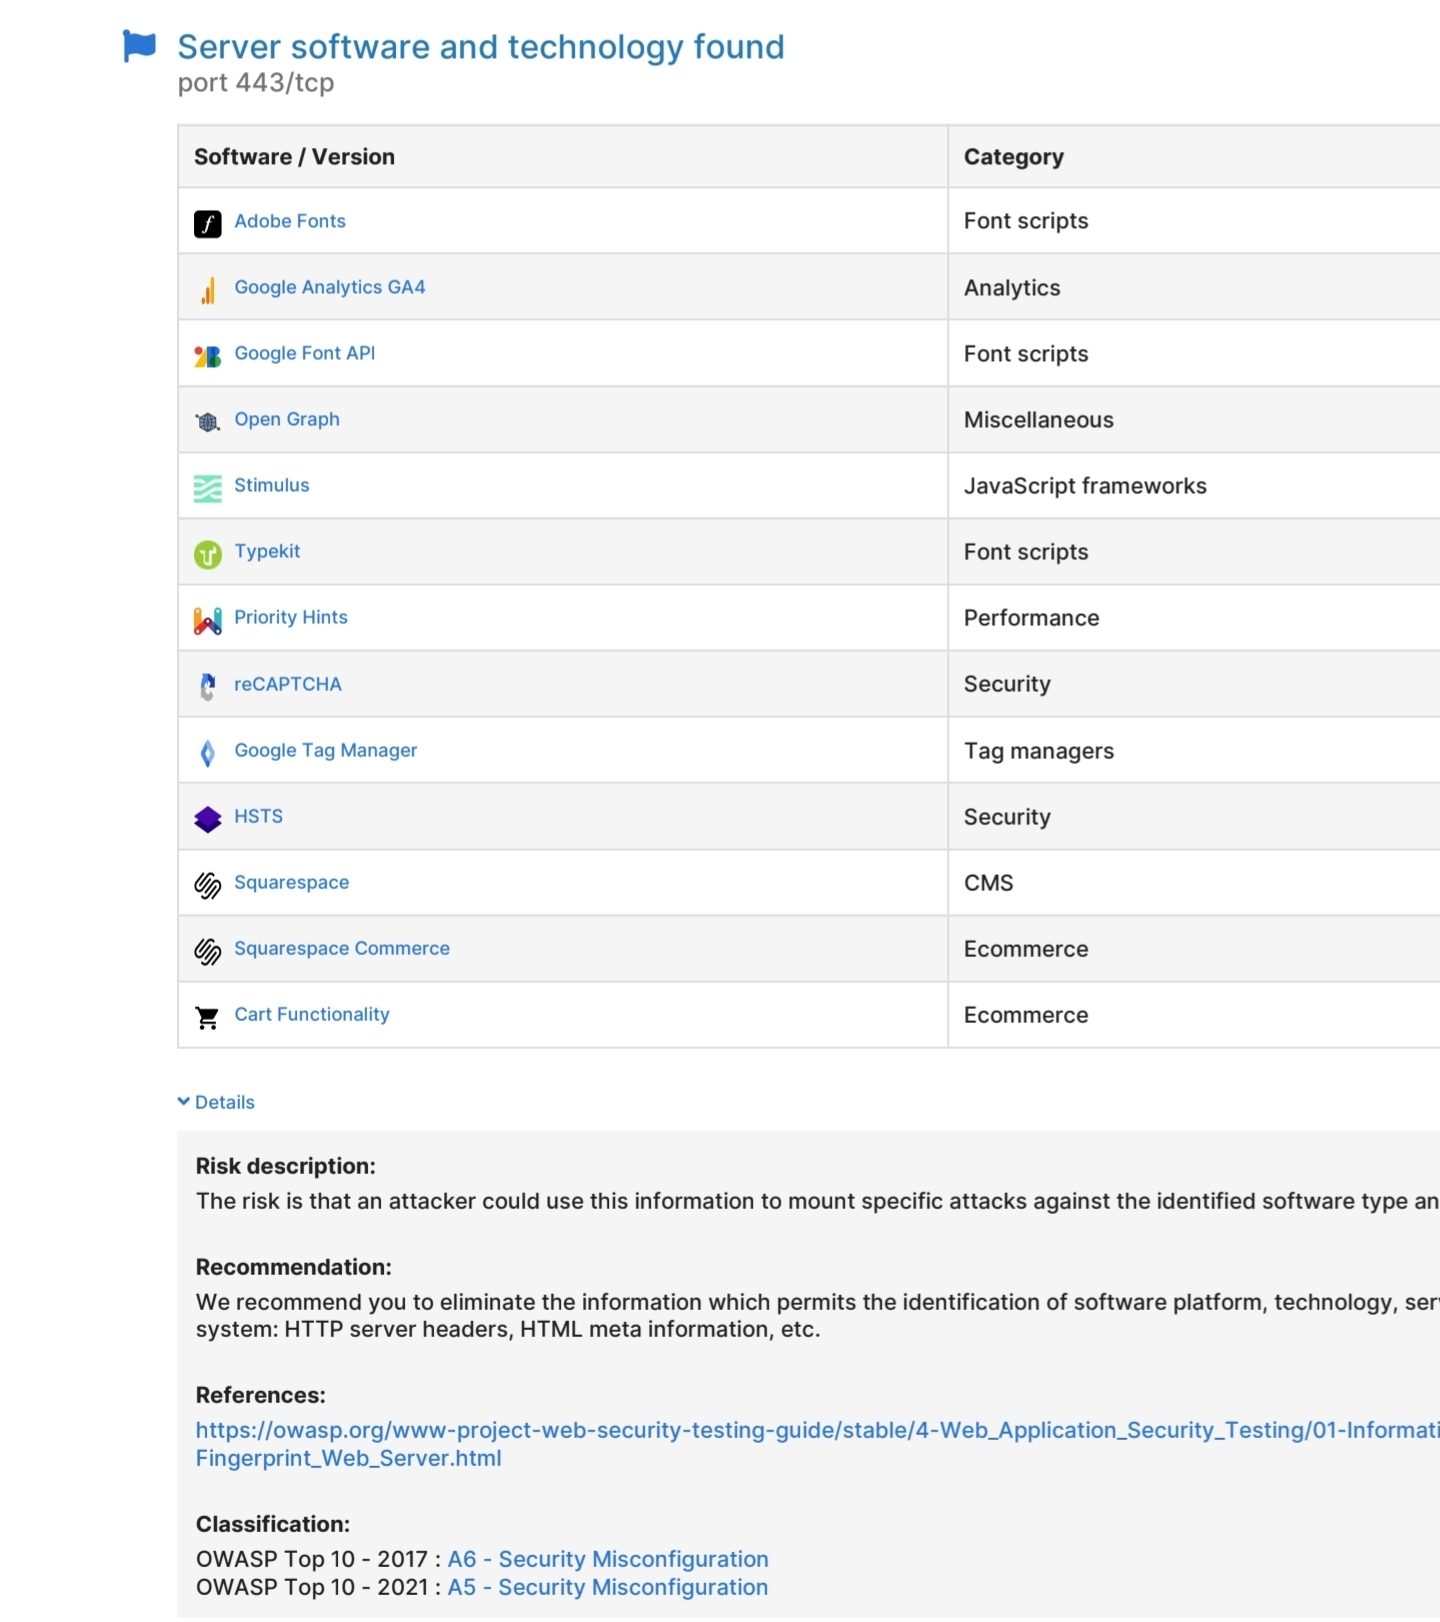Screen dimensions: 1440x1622
Task: Click the icon next to the Squarespace CMS row
Action: pos(207,885)
